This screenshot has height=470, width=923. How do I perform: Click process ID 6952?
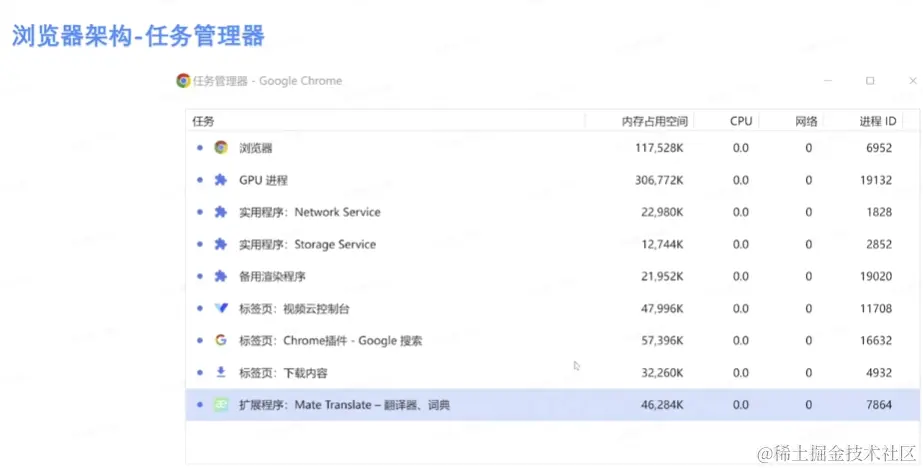tap(879, 148)
